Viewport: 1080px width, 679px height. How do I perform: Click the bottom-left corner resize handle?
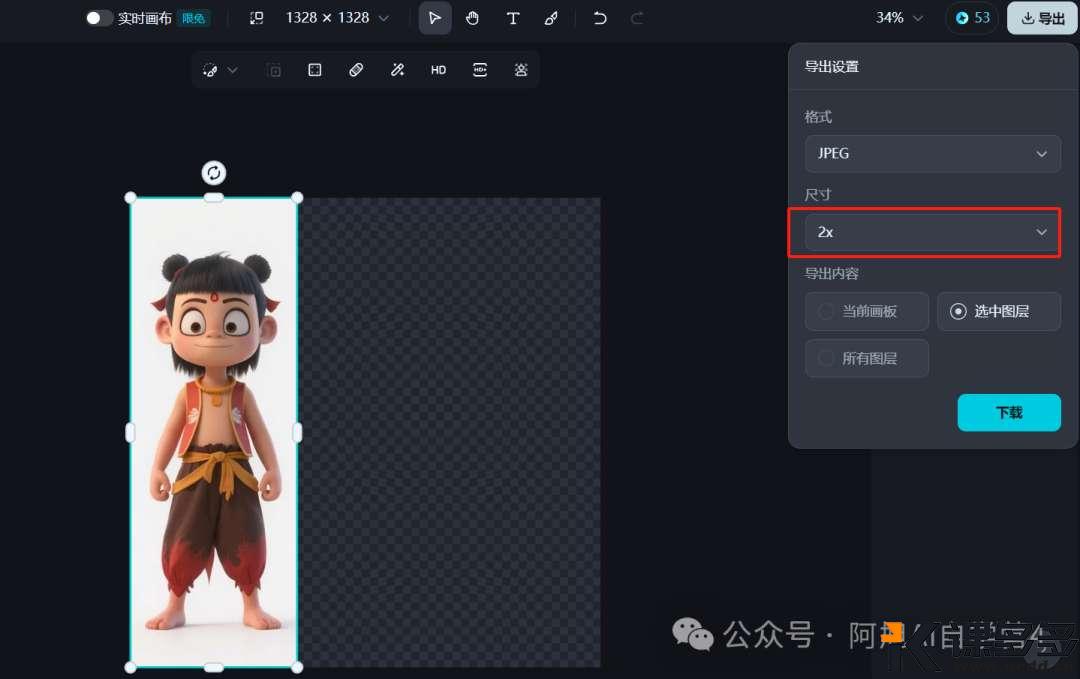pos(130,667)
